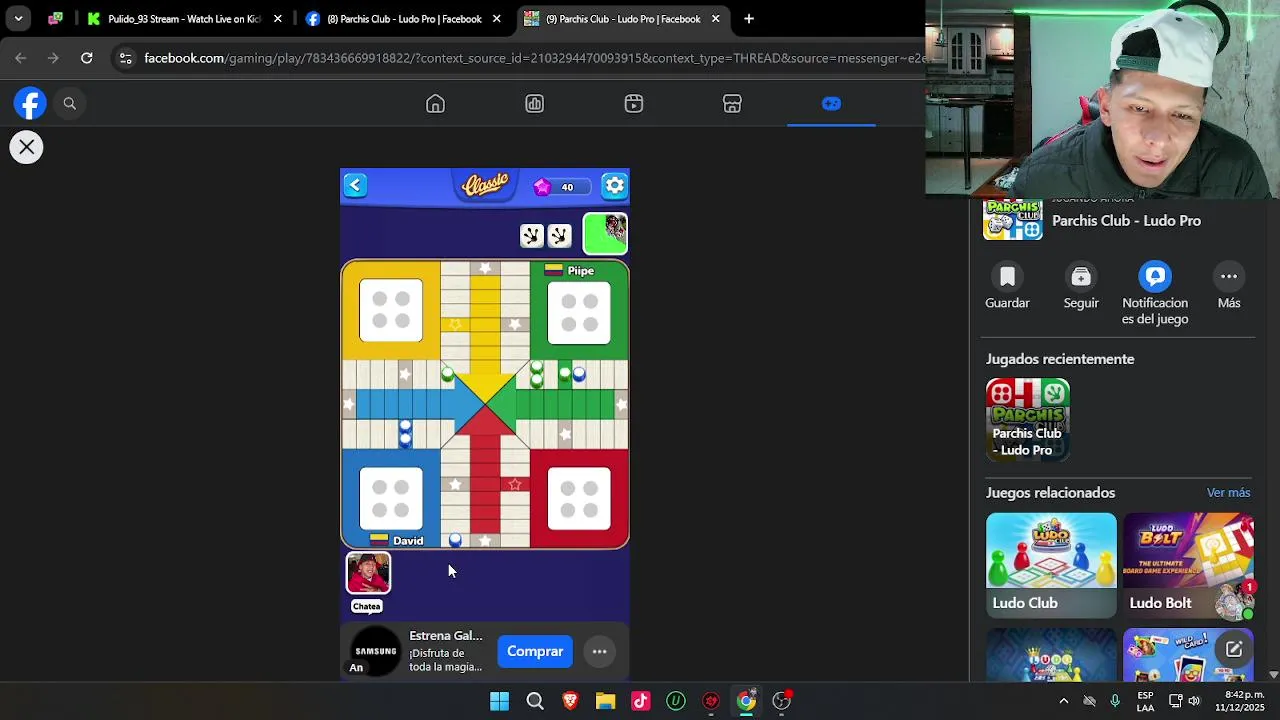The width and height of the screenshot is (1280, 720).
Task: Select the green token near the yellow home
Action: click(x=447, y=375)
